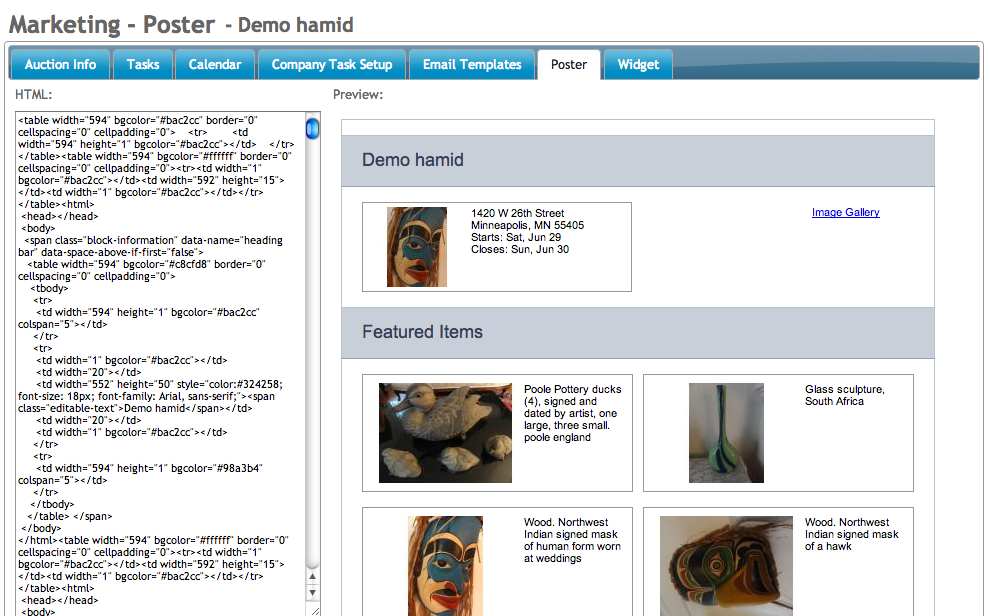The image size is (990, 616).
Task: Click the Closes: Sun, Jun 30 text
Action: (x=520, y=249)
